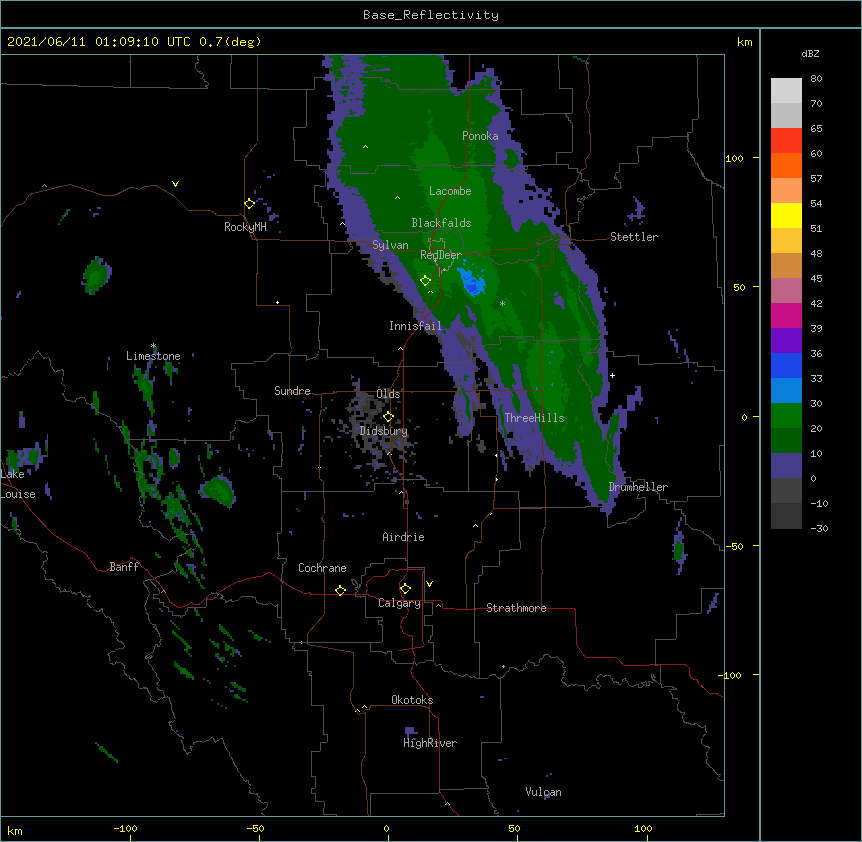Viewport: 862px width, 842px height.
Task: Click the Olds label
Action: pos(388,394)
